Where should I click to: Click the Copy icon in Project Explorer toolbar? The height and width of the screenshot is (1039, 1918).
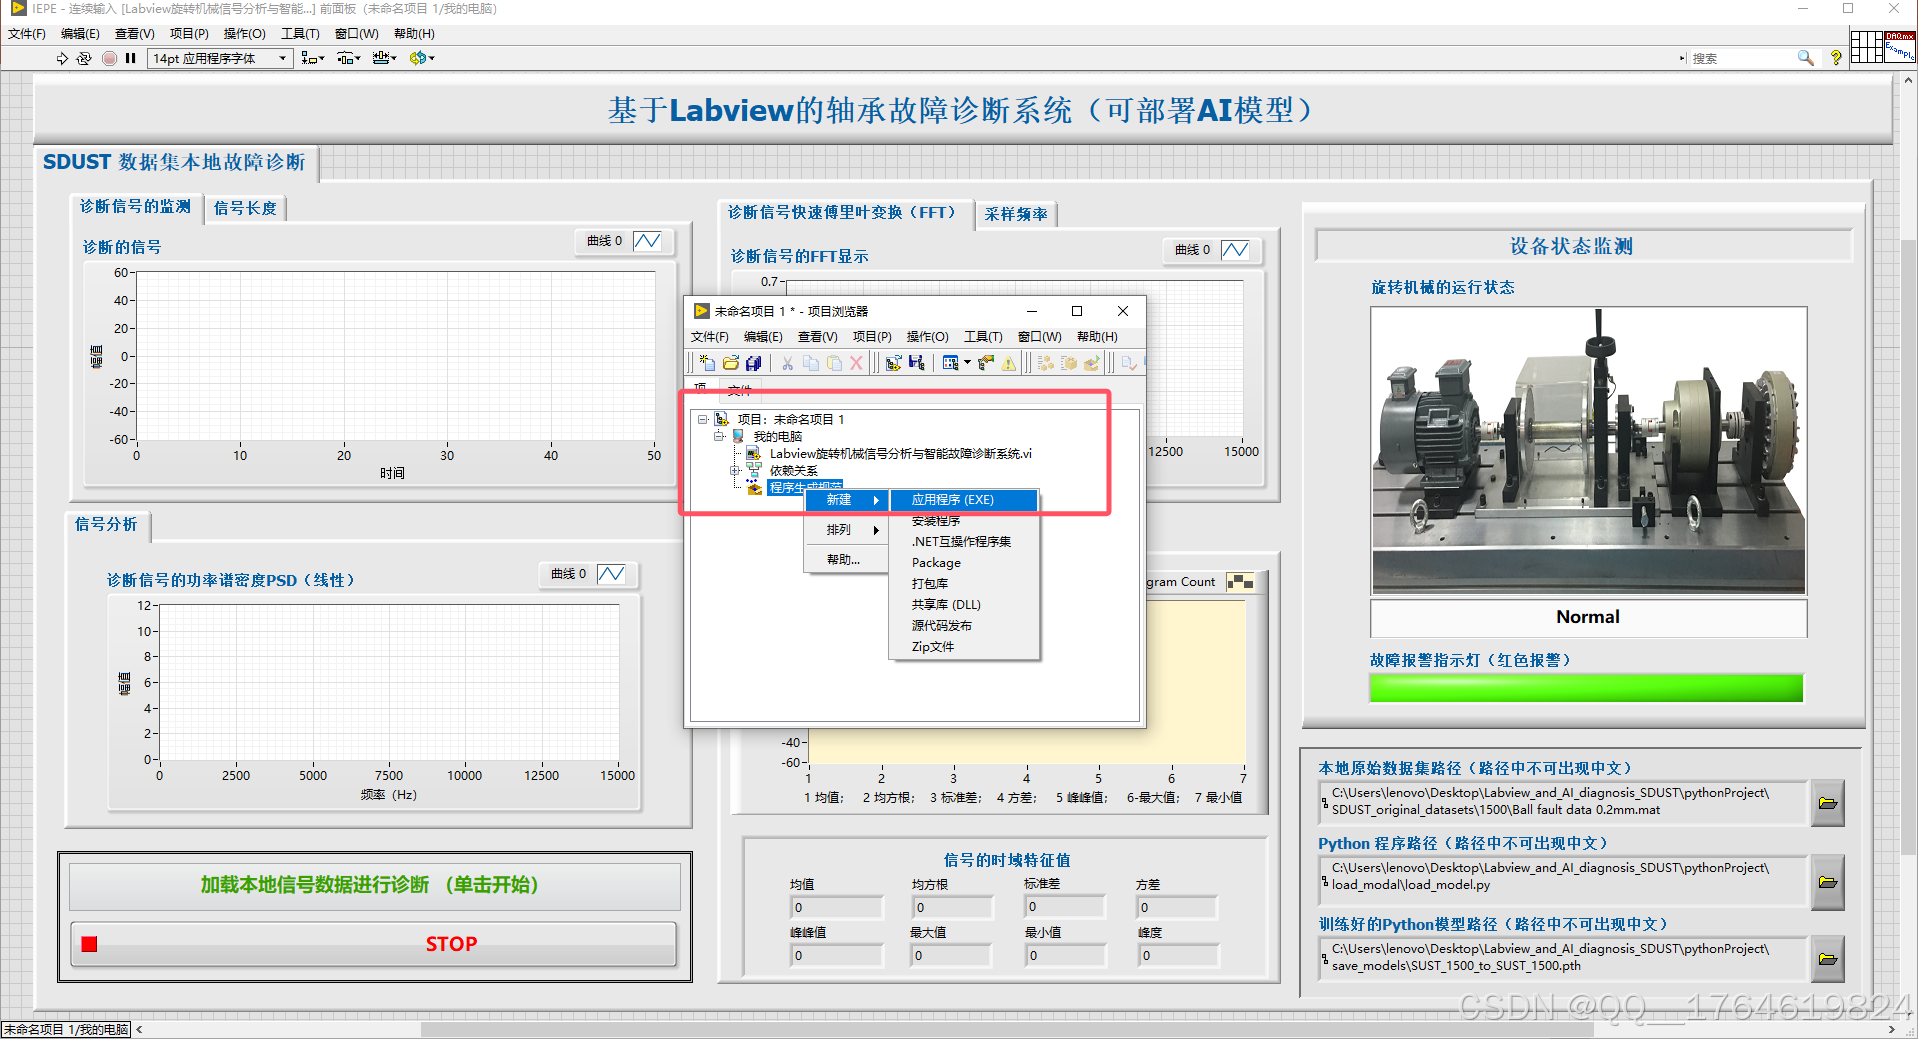pos(810,363)
